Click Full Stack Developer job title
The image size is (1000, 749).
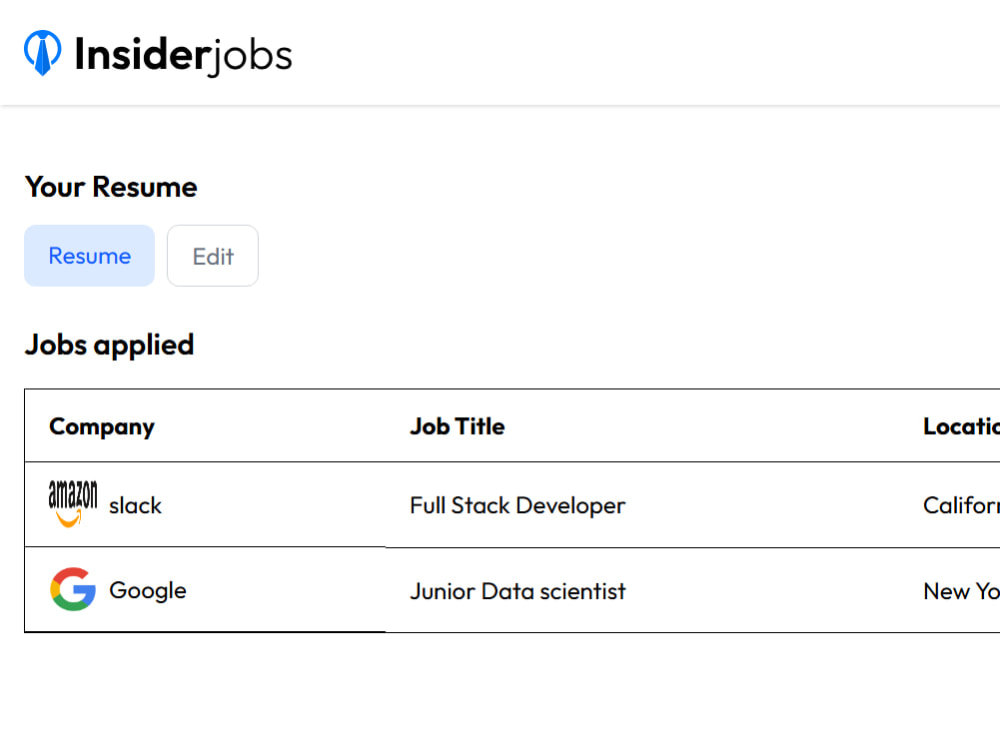517,505
